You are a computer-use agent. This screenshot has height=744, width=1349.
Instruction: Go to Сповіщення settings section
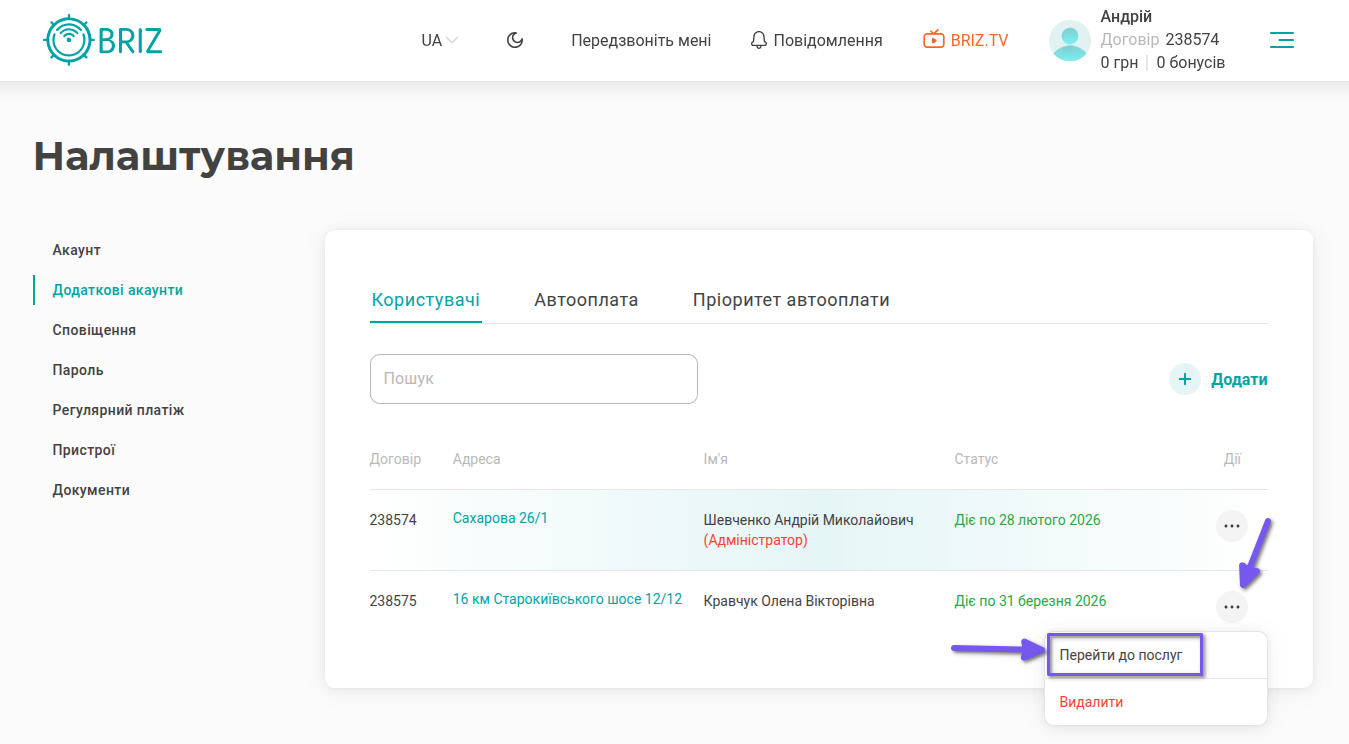point(94,330)
